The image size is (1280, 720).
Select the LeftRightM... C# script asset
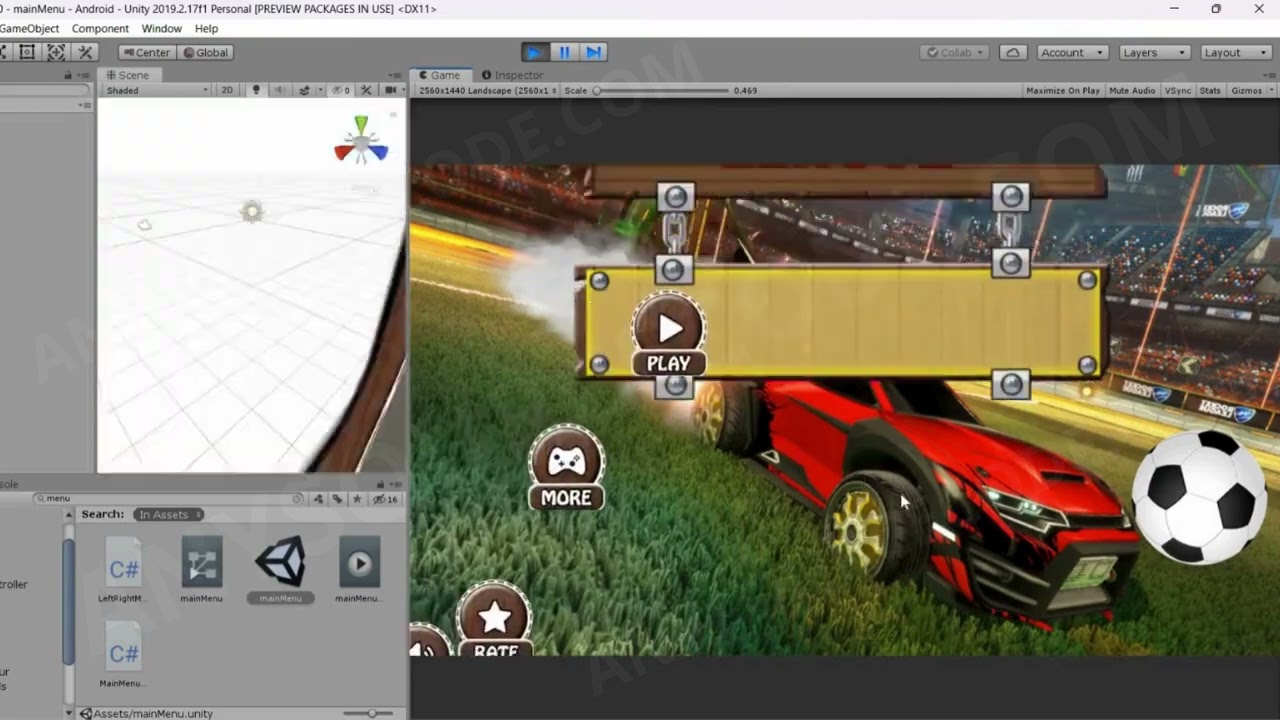(x=123, y=571)
